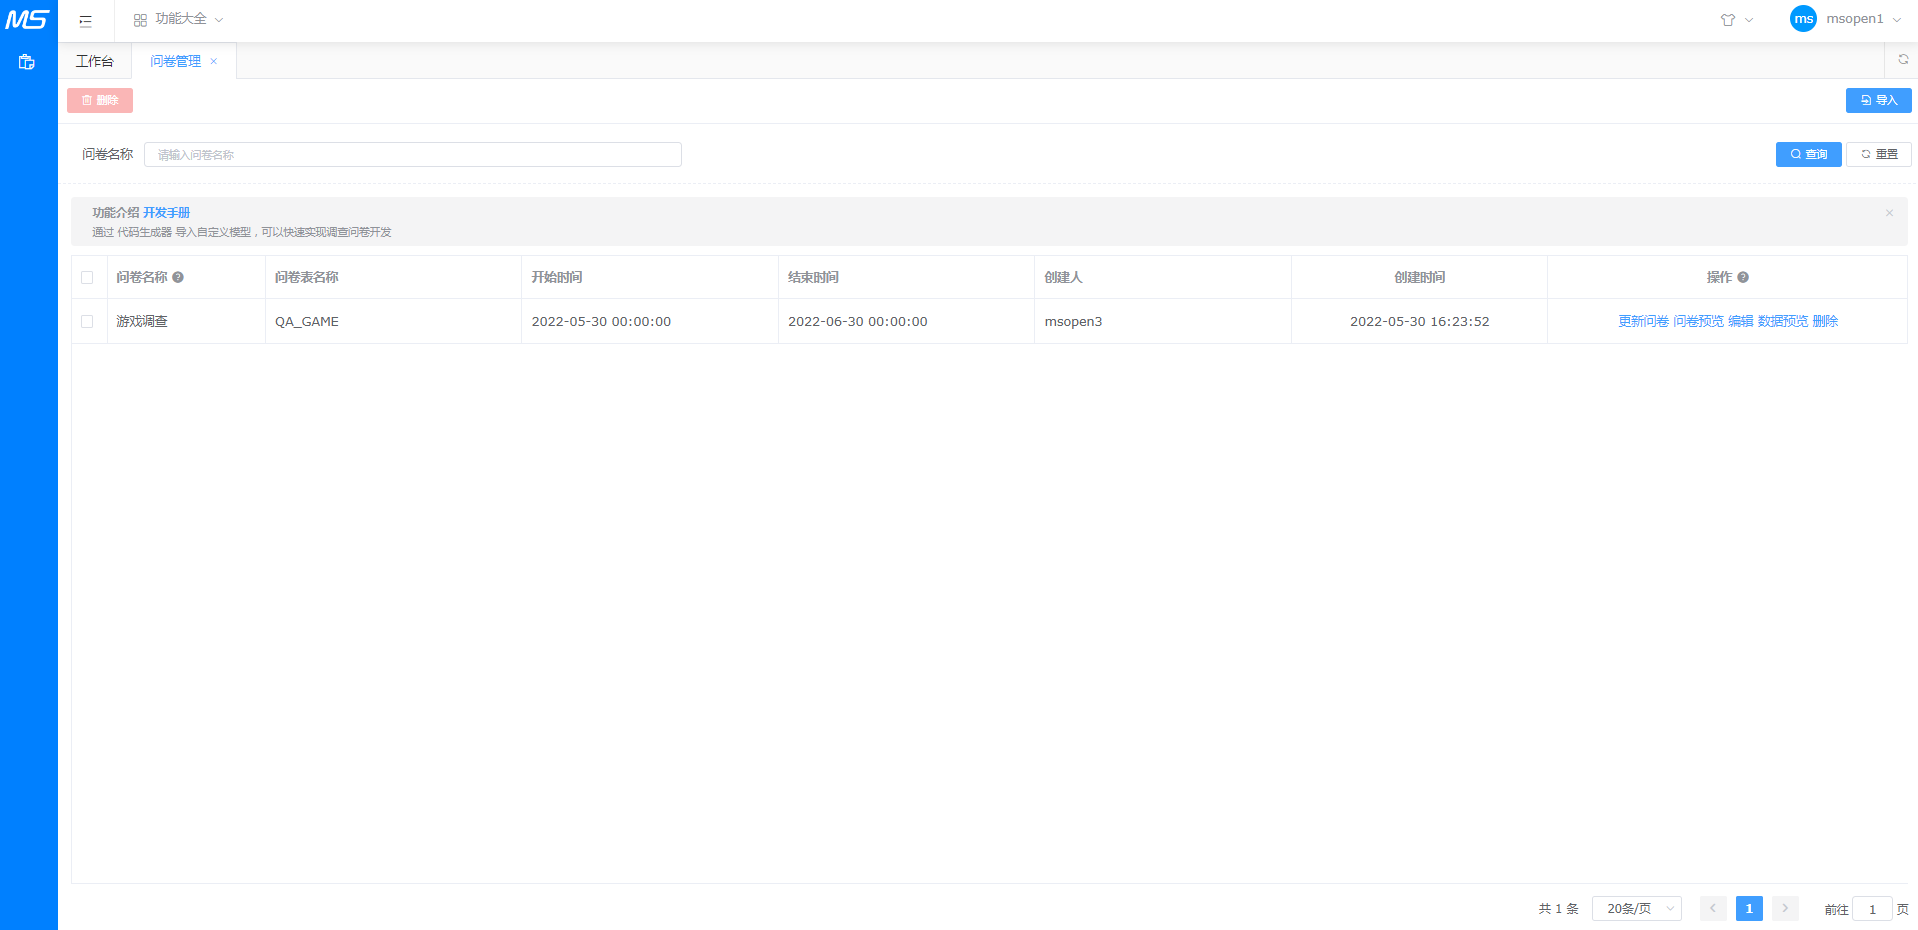The height and width of the screenshot is (930, 1918).
Task: Switch to the 工作台 tab
Action: tap(95, 61)
